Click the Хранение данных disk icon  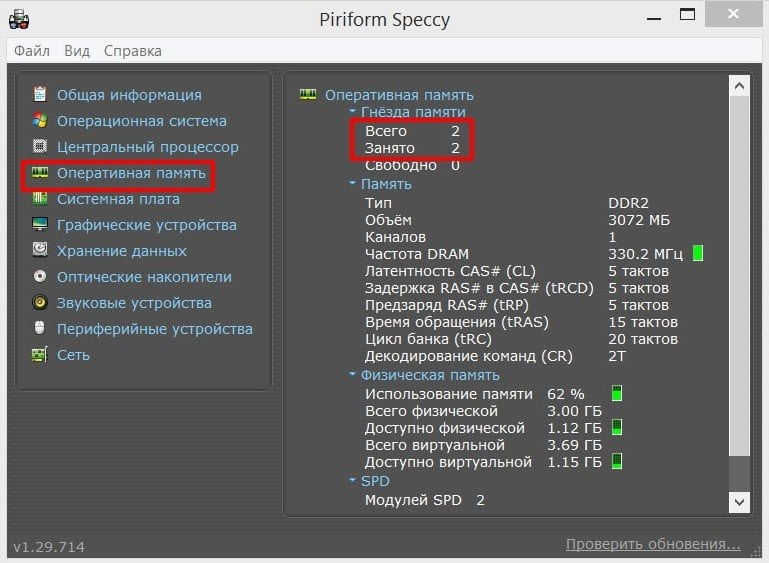[x=40, y=250]
